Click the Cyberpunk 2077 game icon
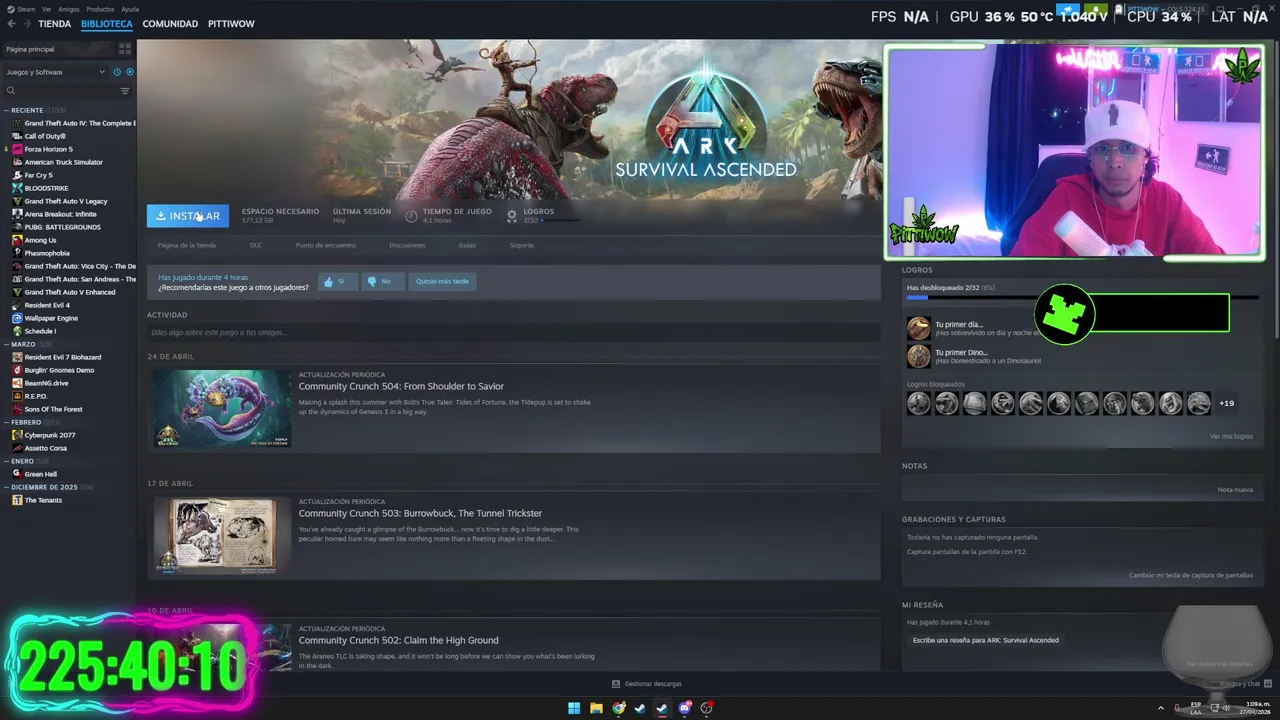This screenshot has width=1280, height=720. pos(17,435)
